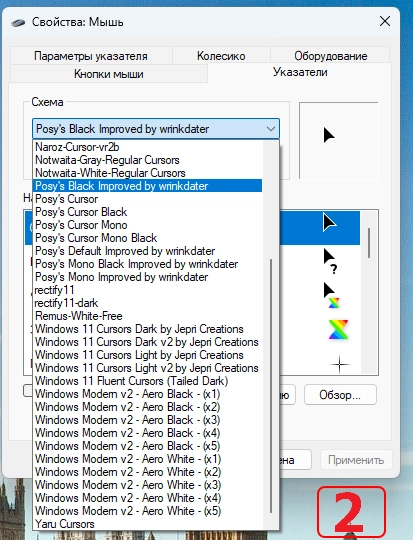The height and width of the screenshot is (540, 413).
Task: Pick Windows Modern v2 Aero White (x3)
Action: (147, 485)
